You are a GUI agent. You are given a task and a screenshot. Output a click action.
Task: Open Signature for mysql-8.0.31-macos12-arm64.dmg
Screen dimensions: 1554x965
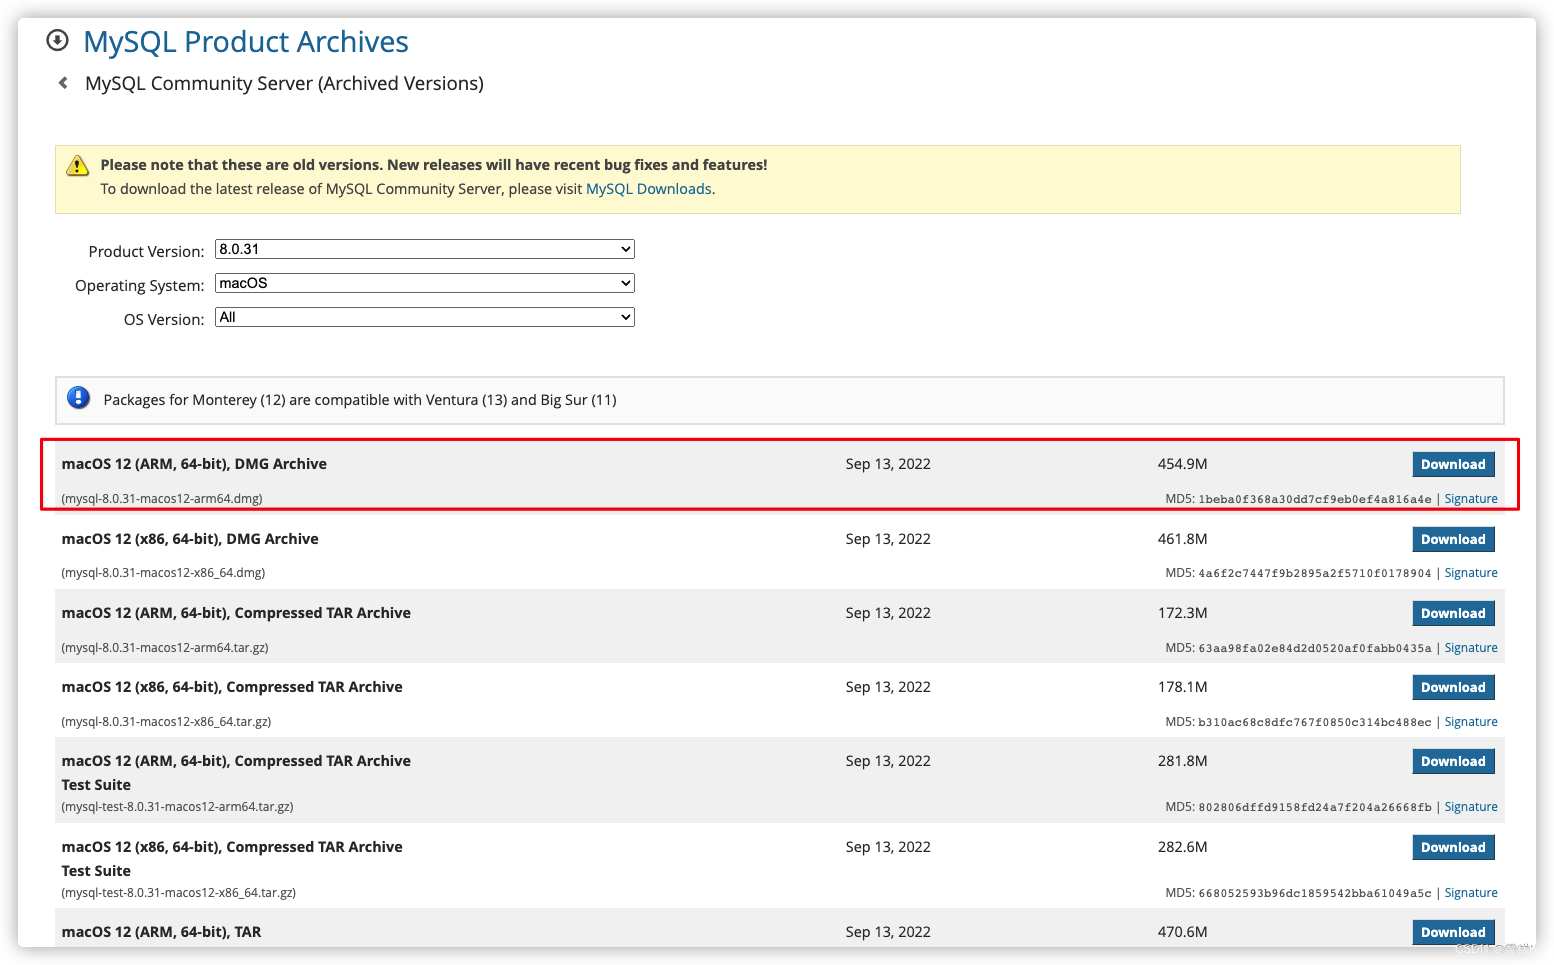point(1471,499)
